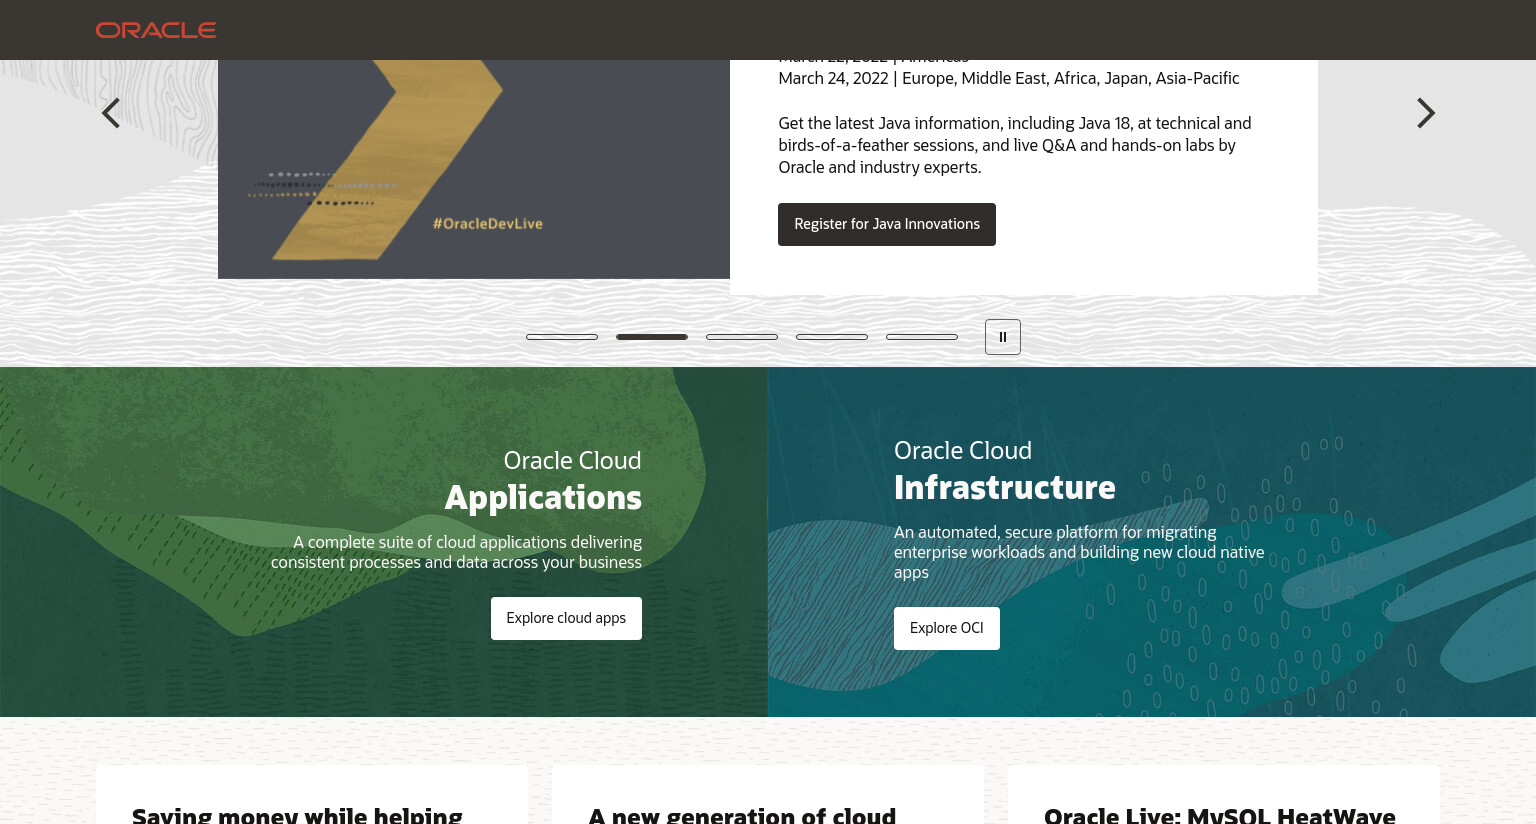1536x824 pixels.
Task: Click the March 24, 2022 date line
Action: tap(1009, 78)
